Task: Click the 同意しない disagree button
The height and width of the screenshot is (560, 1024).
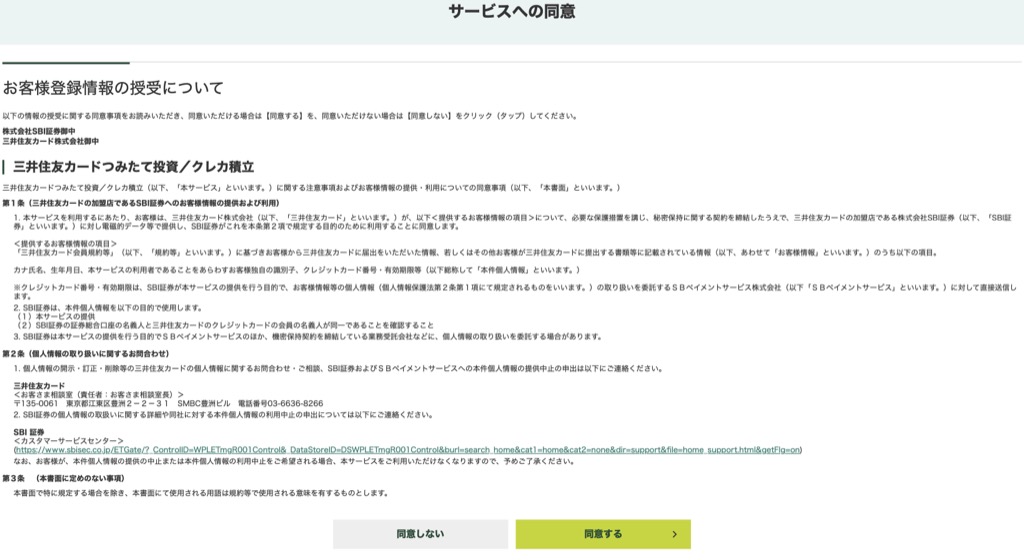Action: [x=420, y=534]
